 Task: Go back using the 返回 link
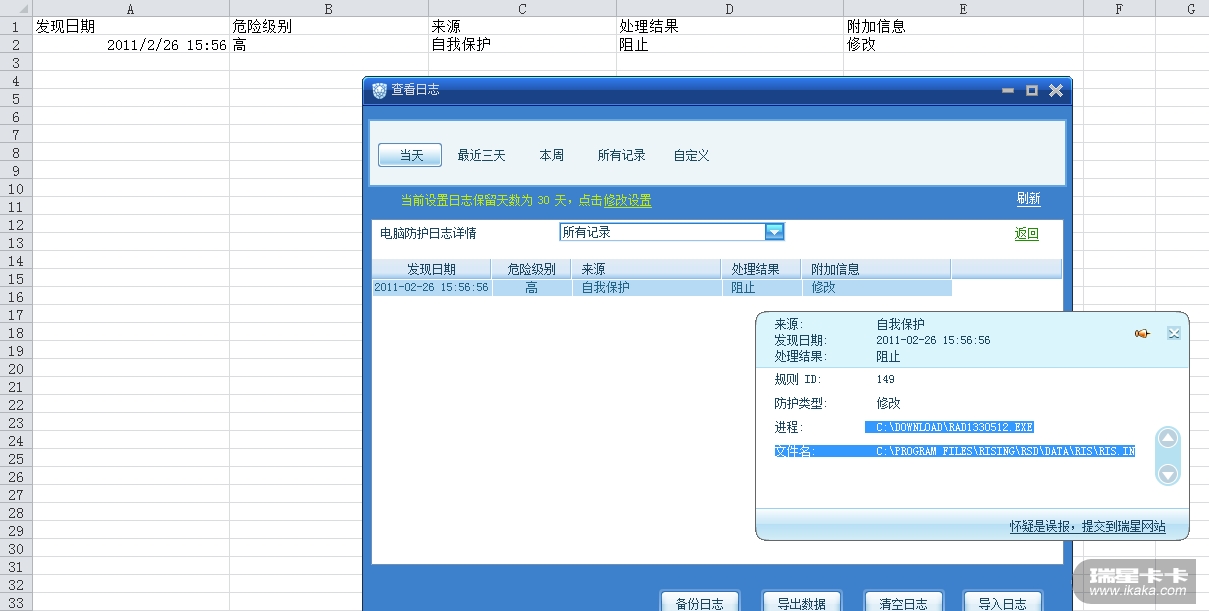[1026, 234]
